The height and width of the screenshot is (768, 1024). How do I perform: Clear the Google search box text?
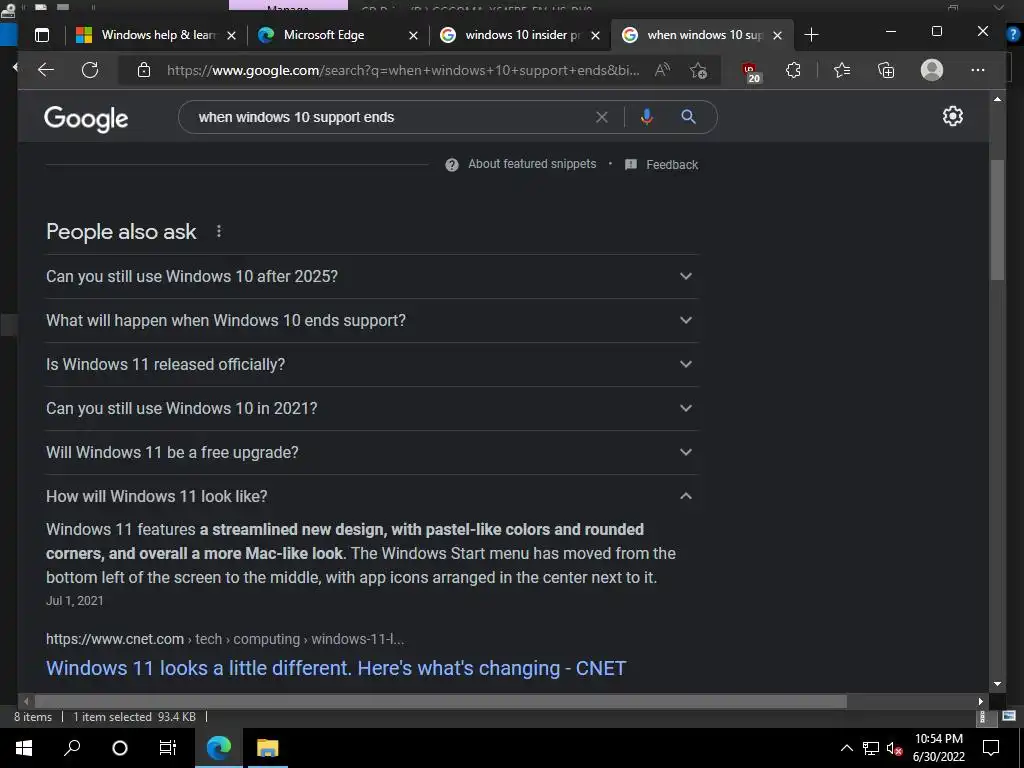tap(601, 118)
